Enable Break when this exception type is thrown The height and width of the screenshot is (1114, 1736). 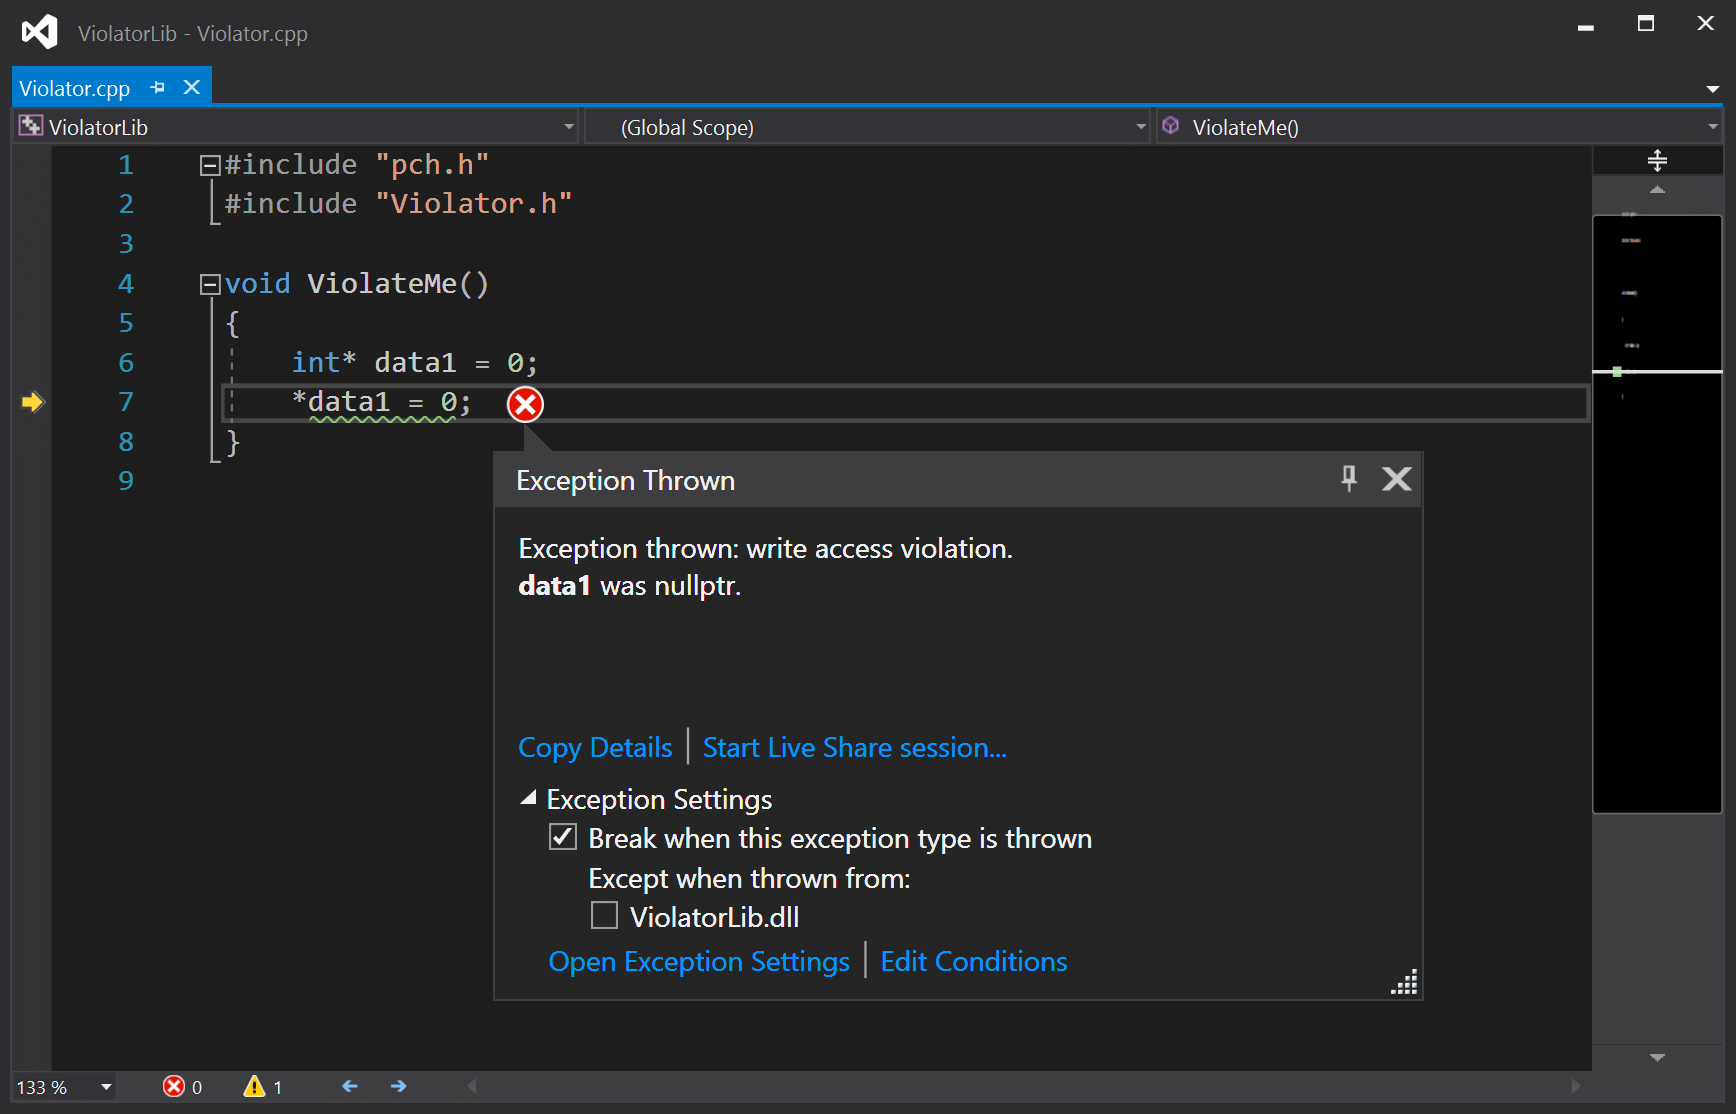562,837
